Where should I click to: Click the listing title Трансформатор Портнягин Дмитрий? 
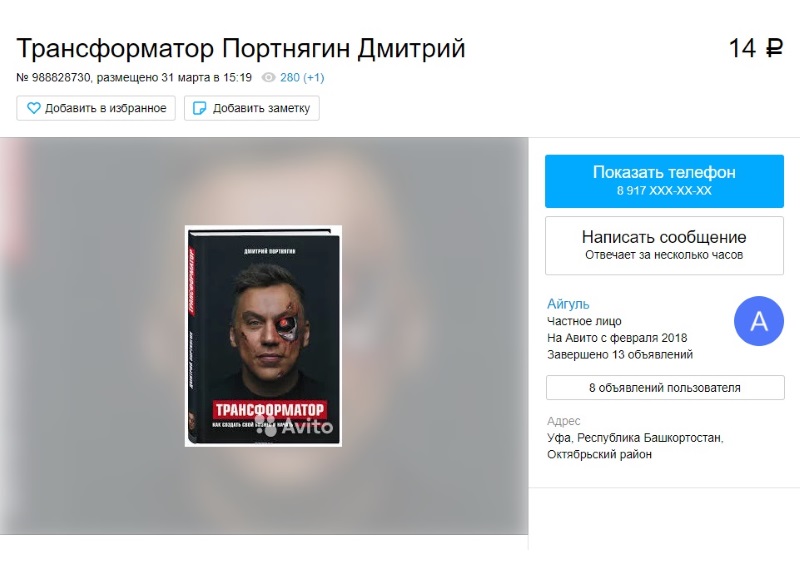[x=241, y=49]
